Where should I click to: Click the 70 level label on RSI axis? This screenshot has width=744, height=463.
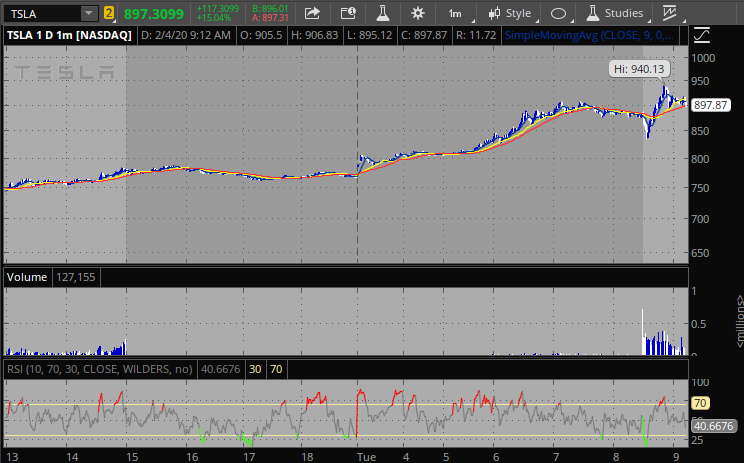(x=700, y=403)
